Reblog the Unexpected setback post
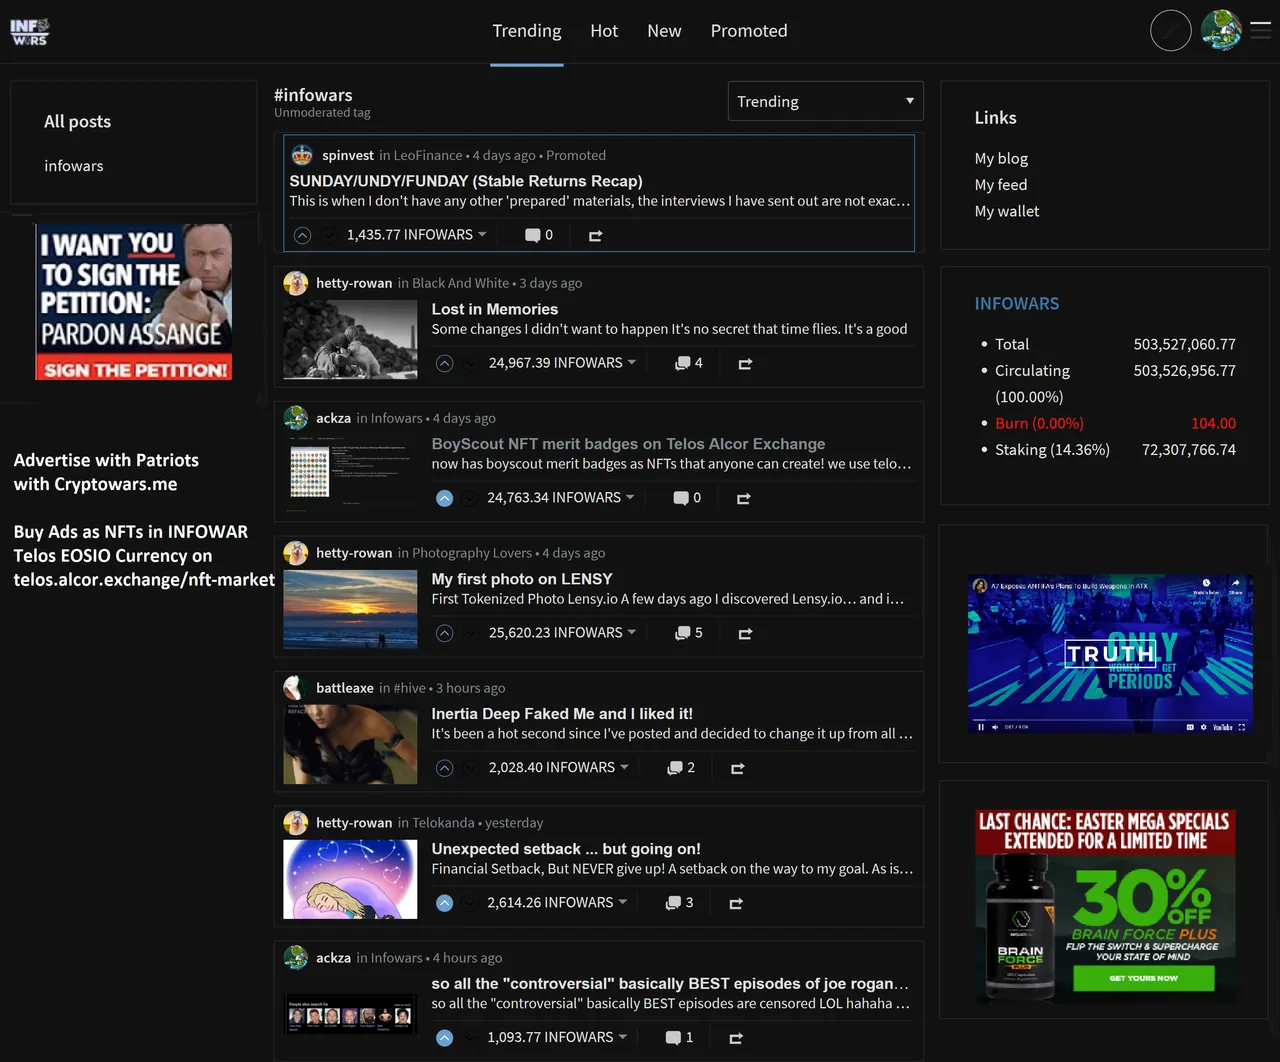Image resolution: width=1280 pixels, height=1062 pixels. (x=735, y=904)
